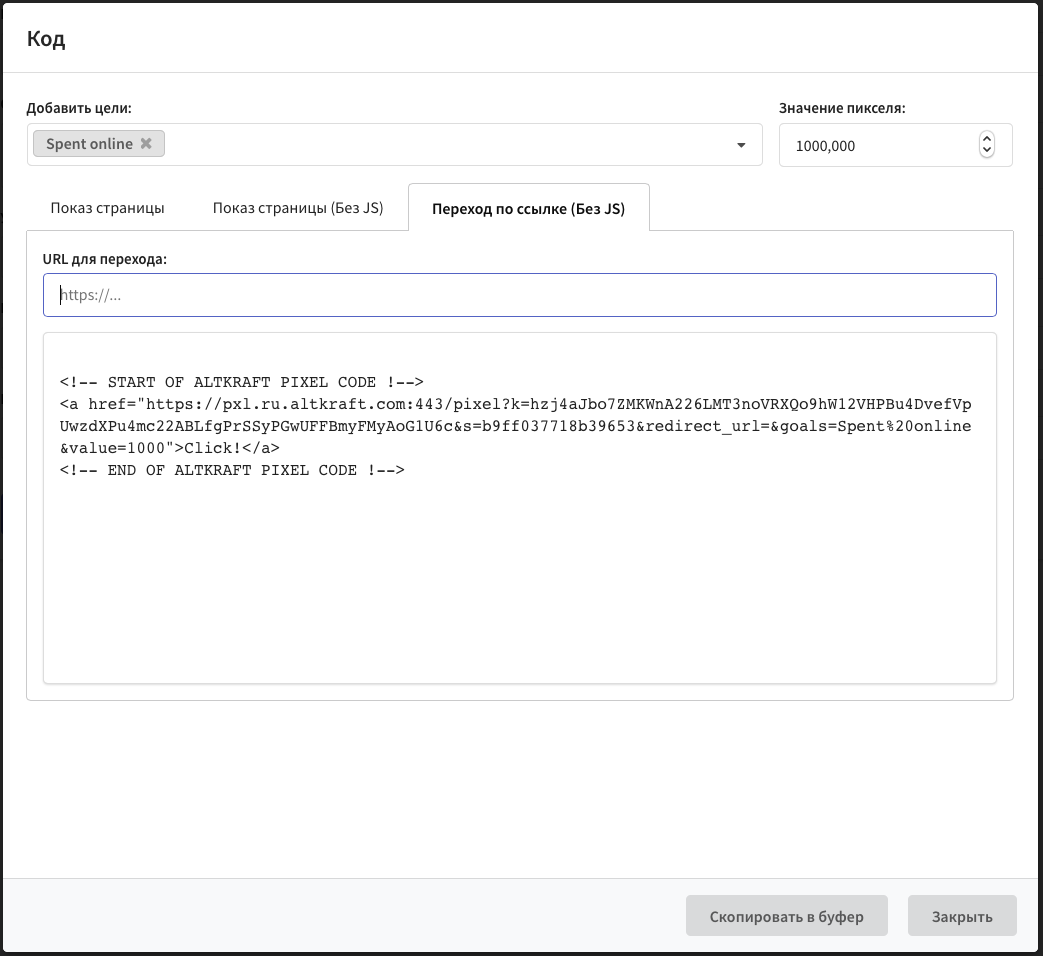Click the Значение пикселя label
This screenshot has width=1043, height=956.
point(842,108)
